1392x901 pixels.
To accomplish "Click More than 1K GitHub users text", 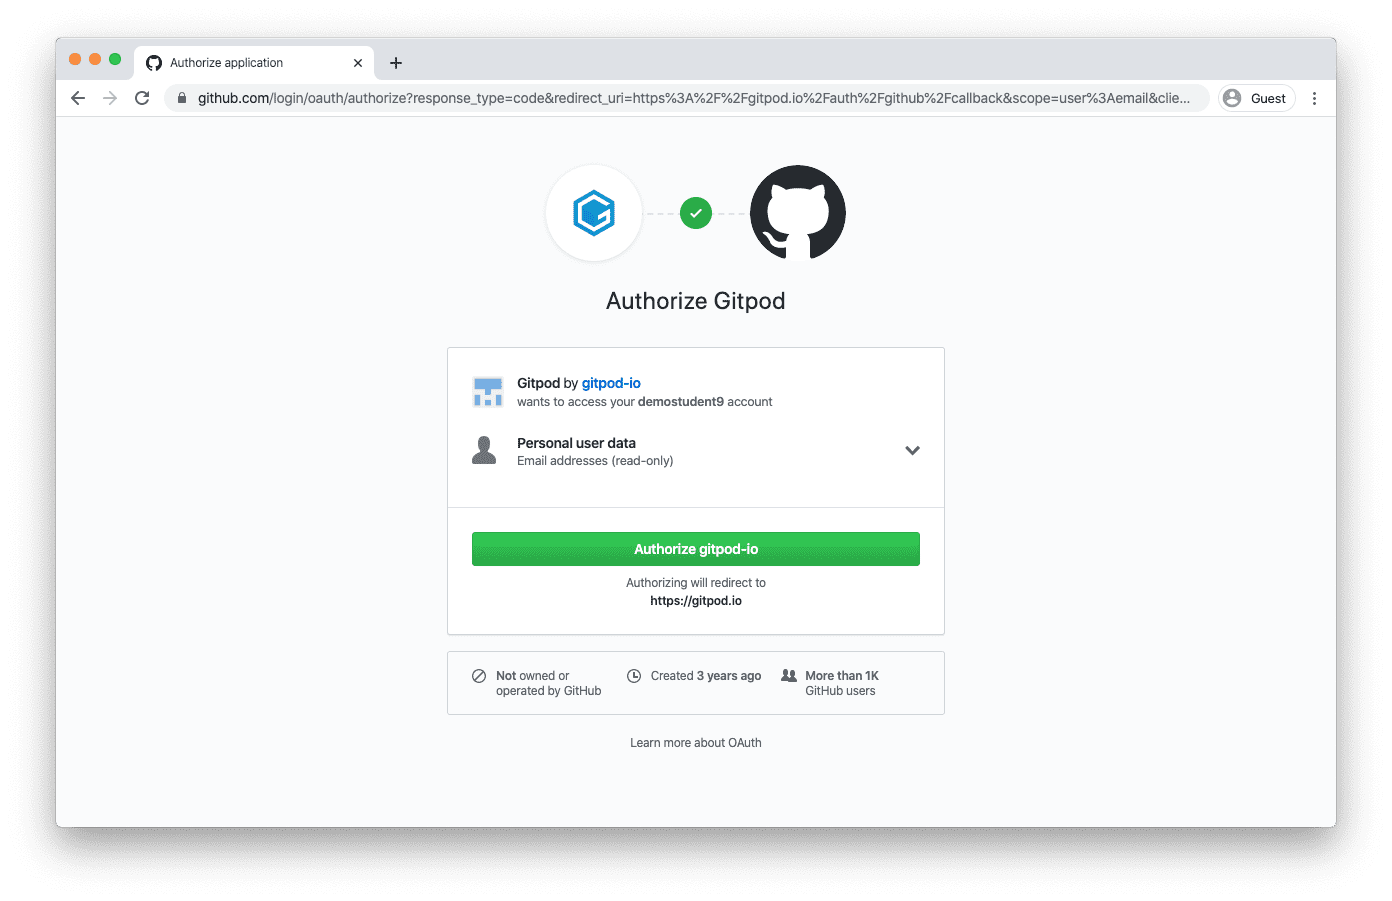I will 842,683.
